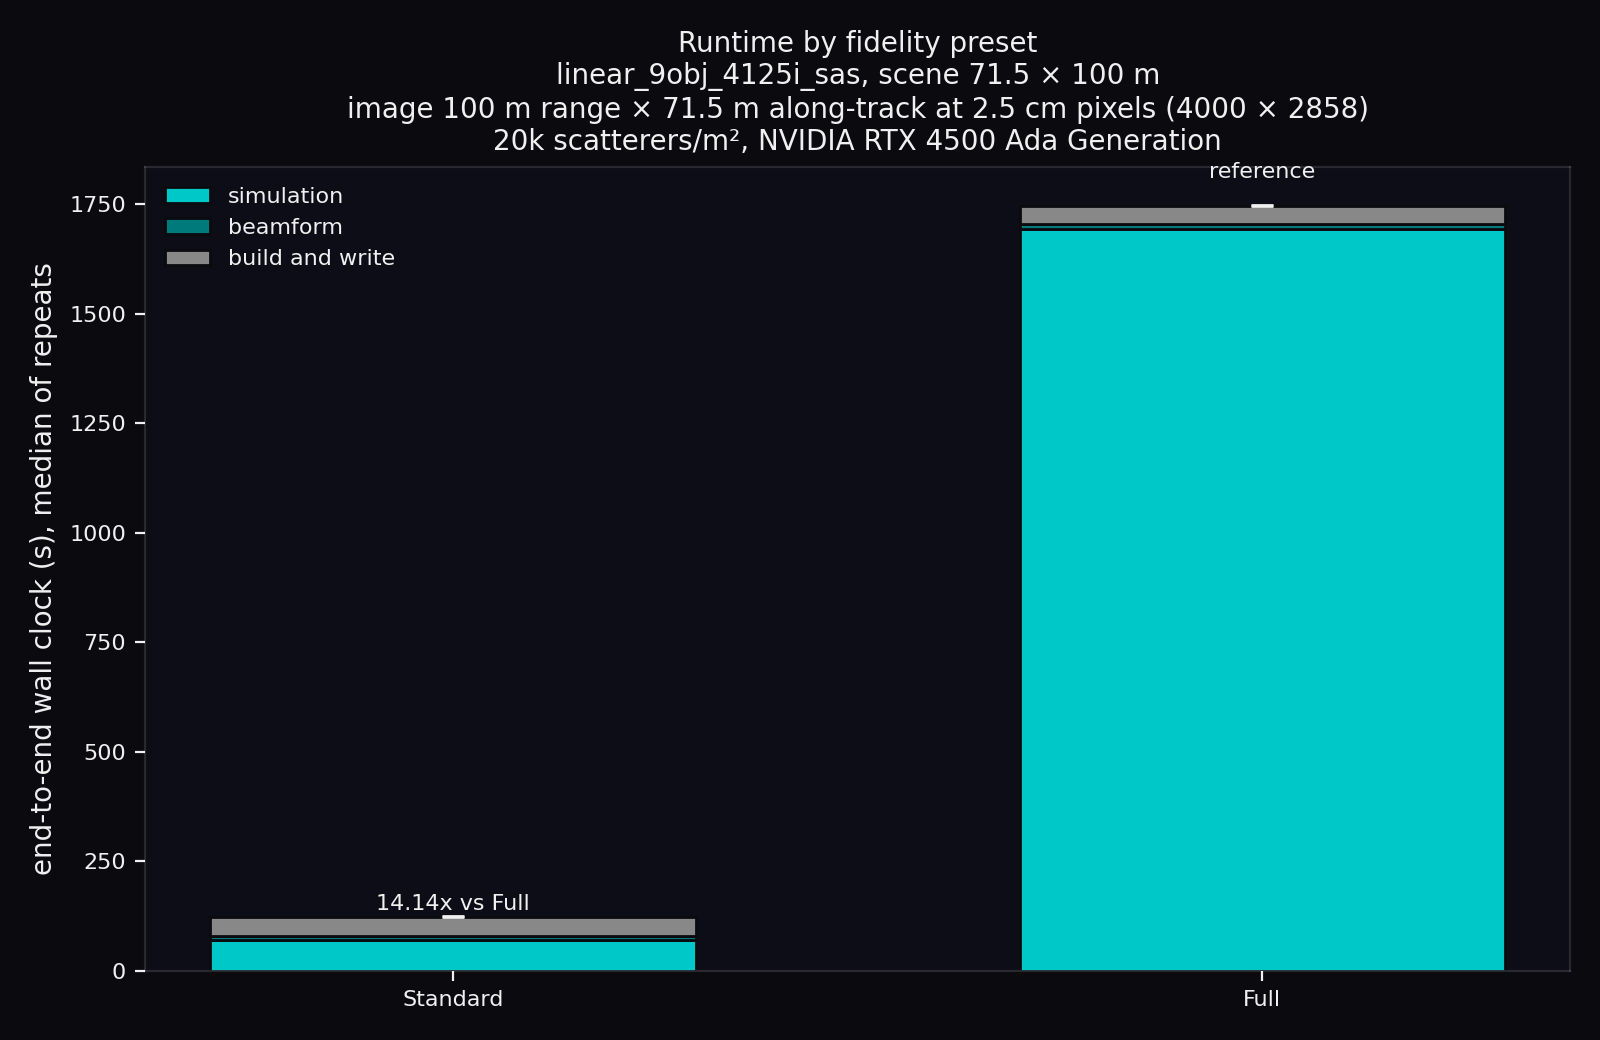The width and height of the screenshot is (1600, 1040).
Task: Click the y-axis tick label 1000
Action: (x=98, y=533)
